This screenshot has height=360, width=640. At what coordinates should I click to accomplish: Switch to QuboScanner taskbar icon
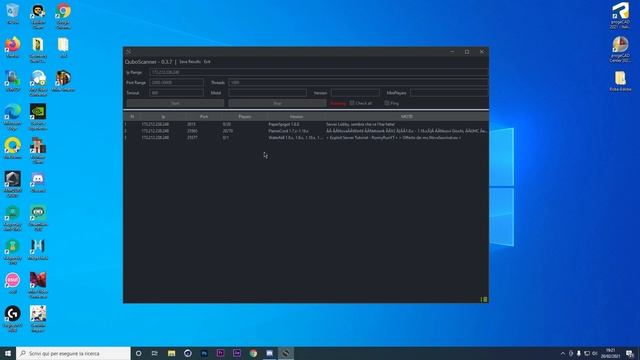coord(286,353)
